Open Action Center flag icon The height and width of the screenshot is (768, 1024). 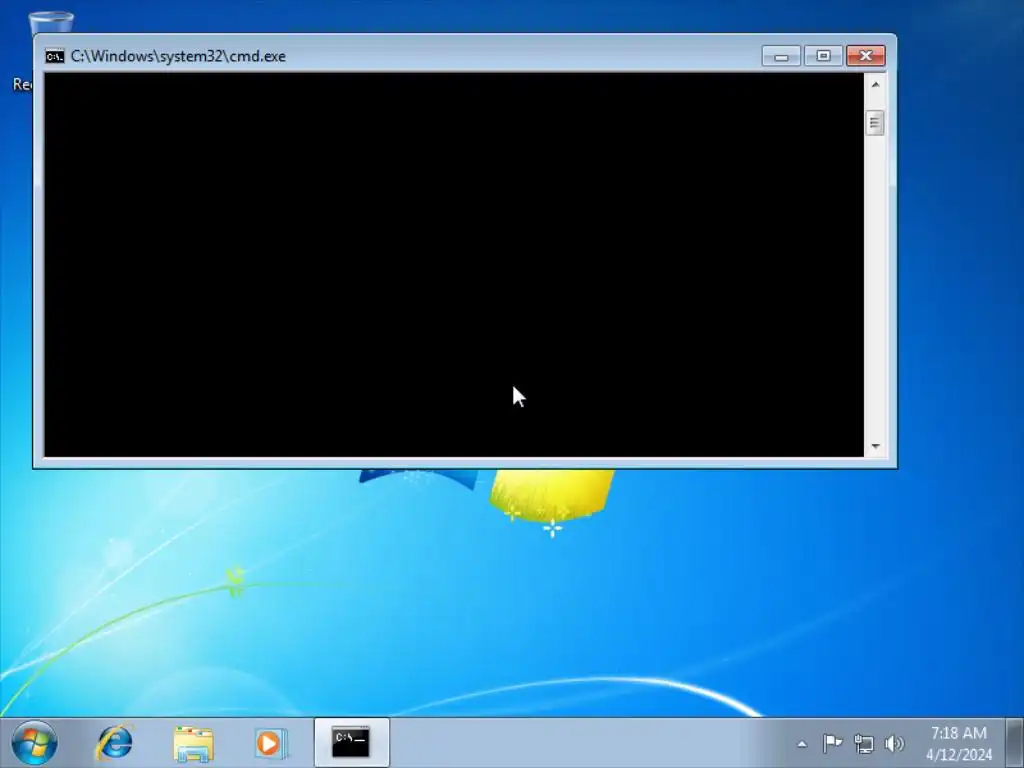click(x=832, y=743)
